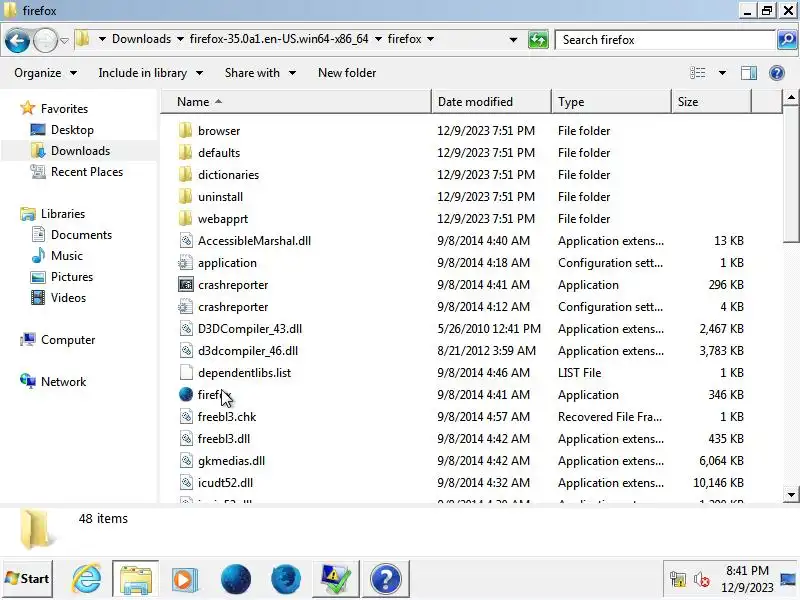
Task: Open the Music library
Action: [66, 256]
